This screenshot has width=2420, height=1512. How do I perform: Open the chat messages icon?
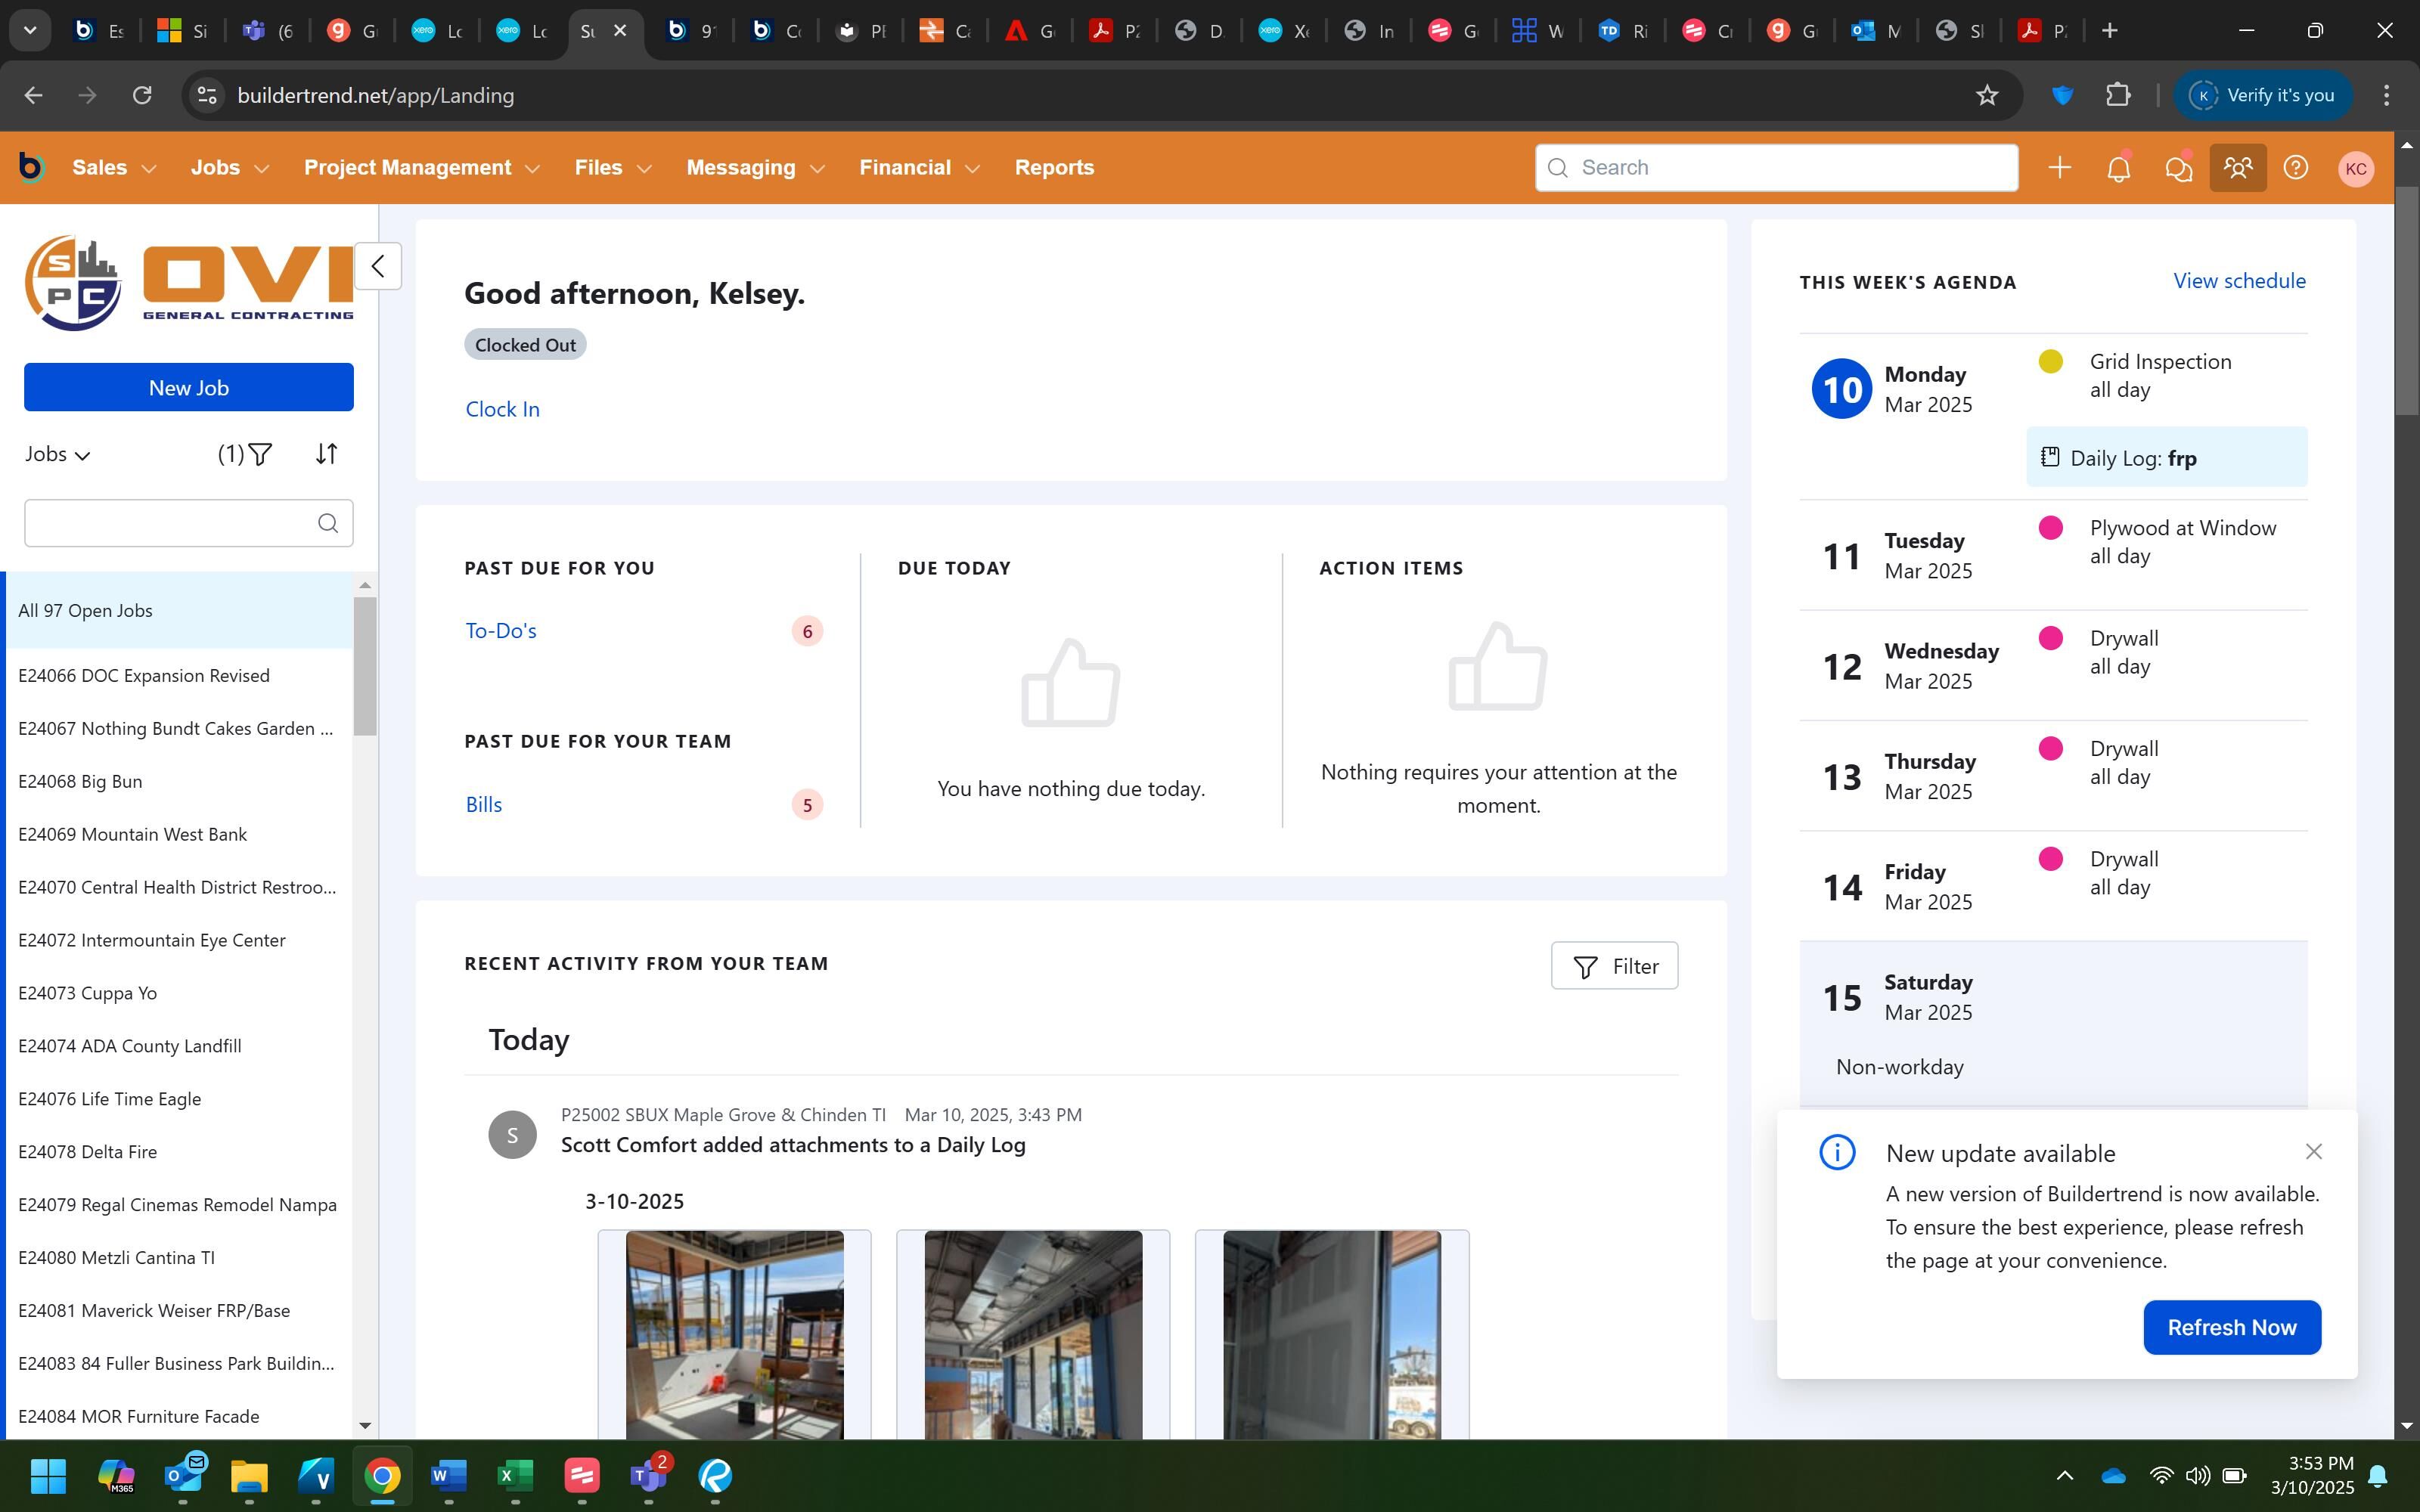(2177, 168)
